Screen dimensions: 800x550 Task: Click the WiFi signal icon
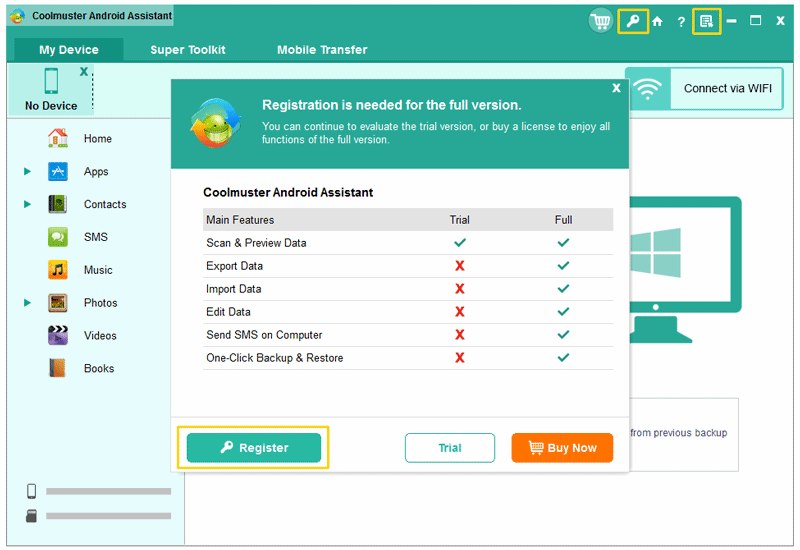click(x=647, y=89)
